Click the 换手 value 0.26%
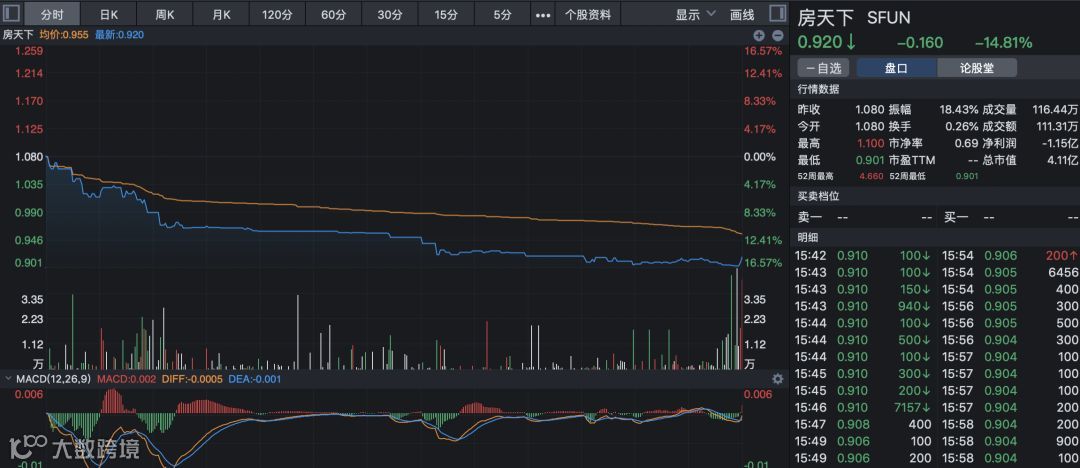1080x468 pixels. (x=962, y=126)
